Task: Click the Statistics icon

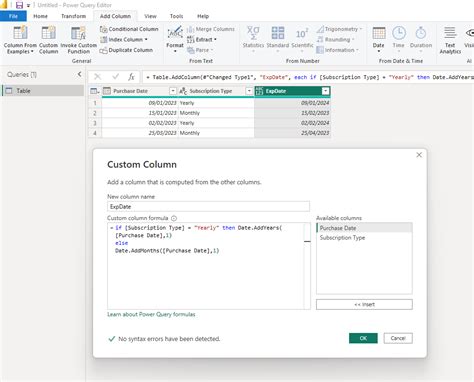Action: 253,33
